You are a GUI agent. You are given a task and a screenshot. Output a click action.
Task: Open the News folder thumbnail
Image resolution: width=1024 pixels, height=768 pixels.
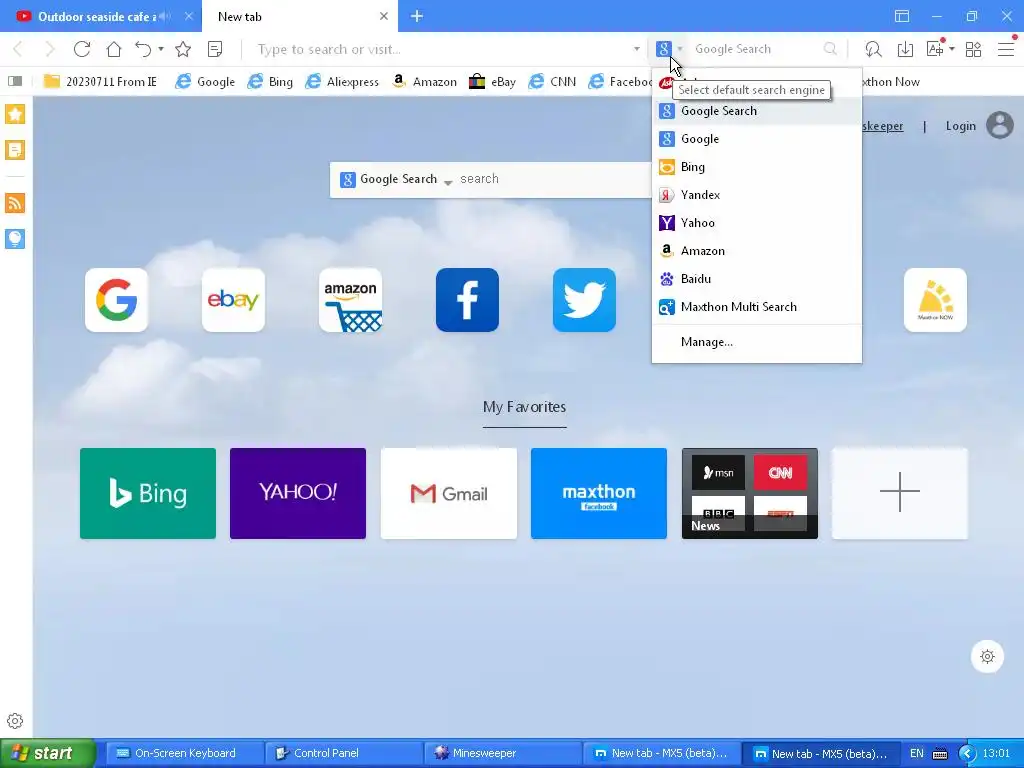tap(750, 493)
